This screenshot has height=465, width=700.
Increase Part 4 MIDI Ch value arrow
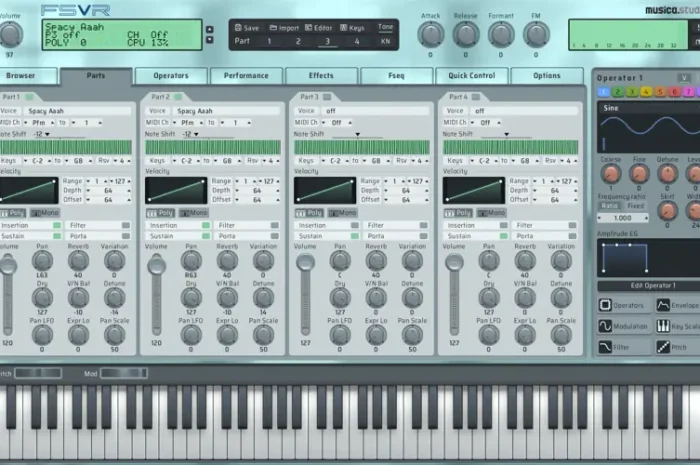tap(499, 123)
